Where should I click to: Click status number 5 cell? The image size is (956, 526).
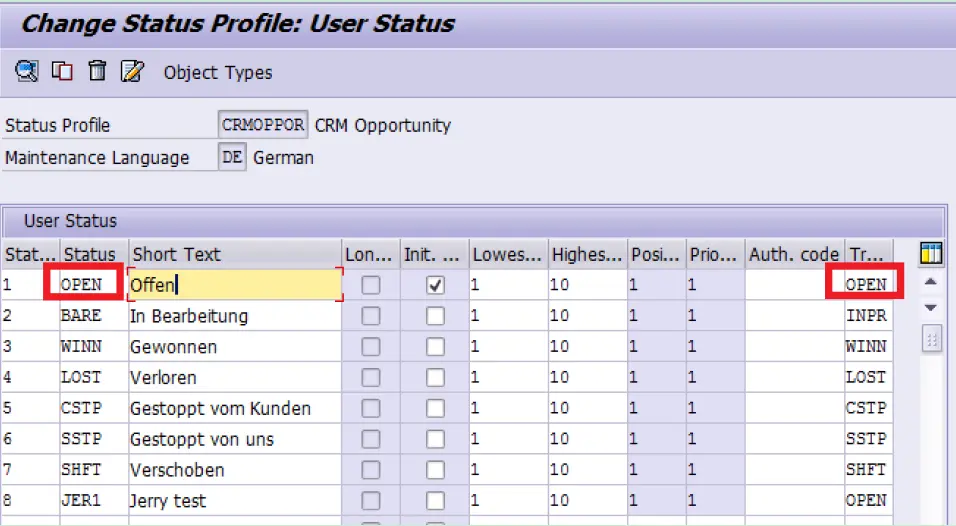(x=30, y=408)
